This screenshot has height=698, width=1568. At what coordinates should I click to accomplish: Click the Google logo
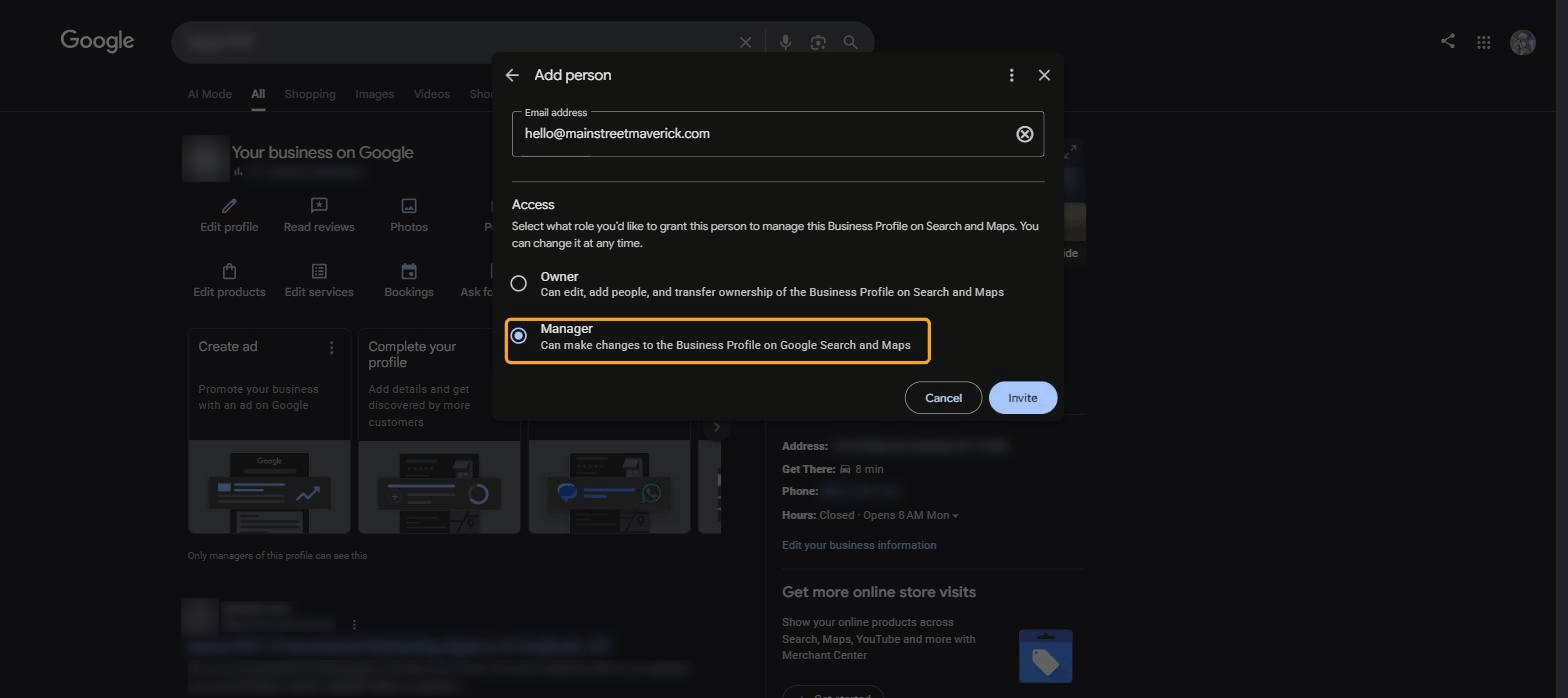tap(97, 41)
